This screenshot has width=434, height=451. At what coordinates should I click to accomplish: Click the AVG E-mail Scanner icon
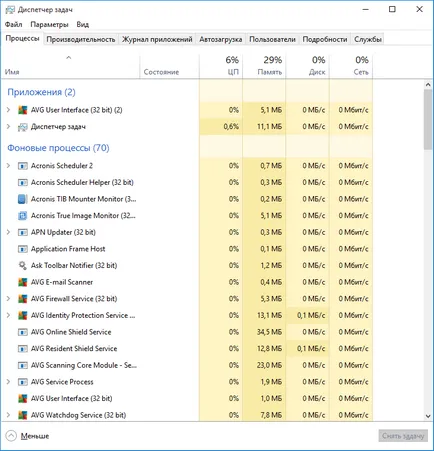pos(22,282)
